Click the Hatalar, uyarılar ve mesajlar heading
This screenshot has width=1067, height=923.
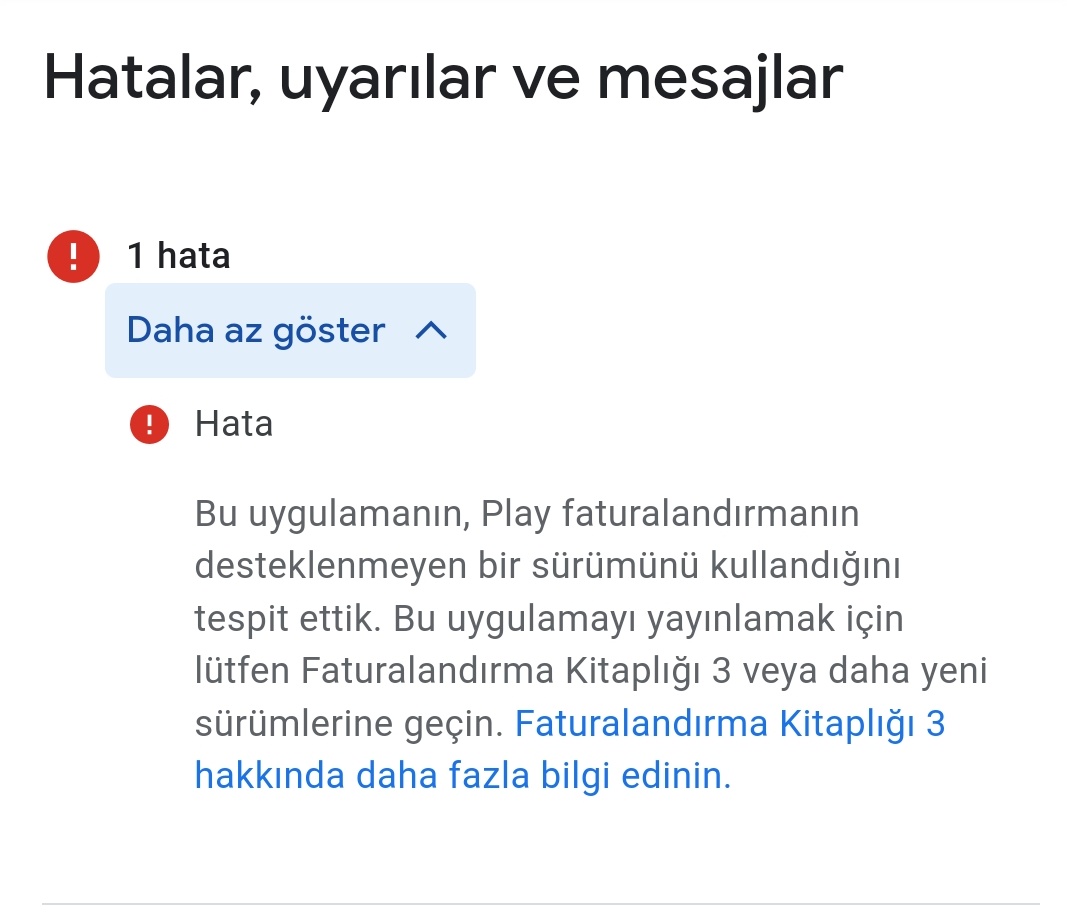click(444, 78)
